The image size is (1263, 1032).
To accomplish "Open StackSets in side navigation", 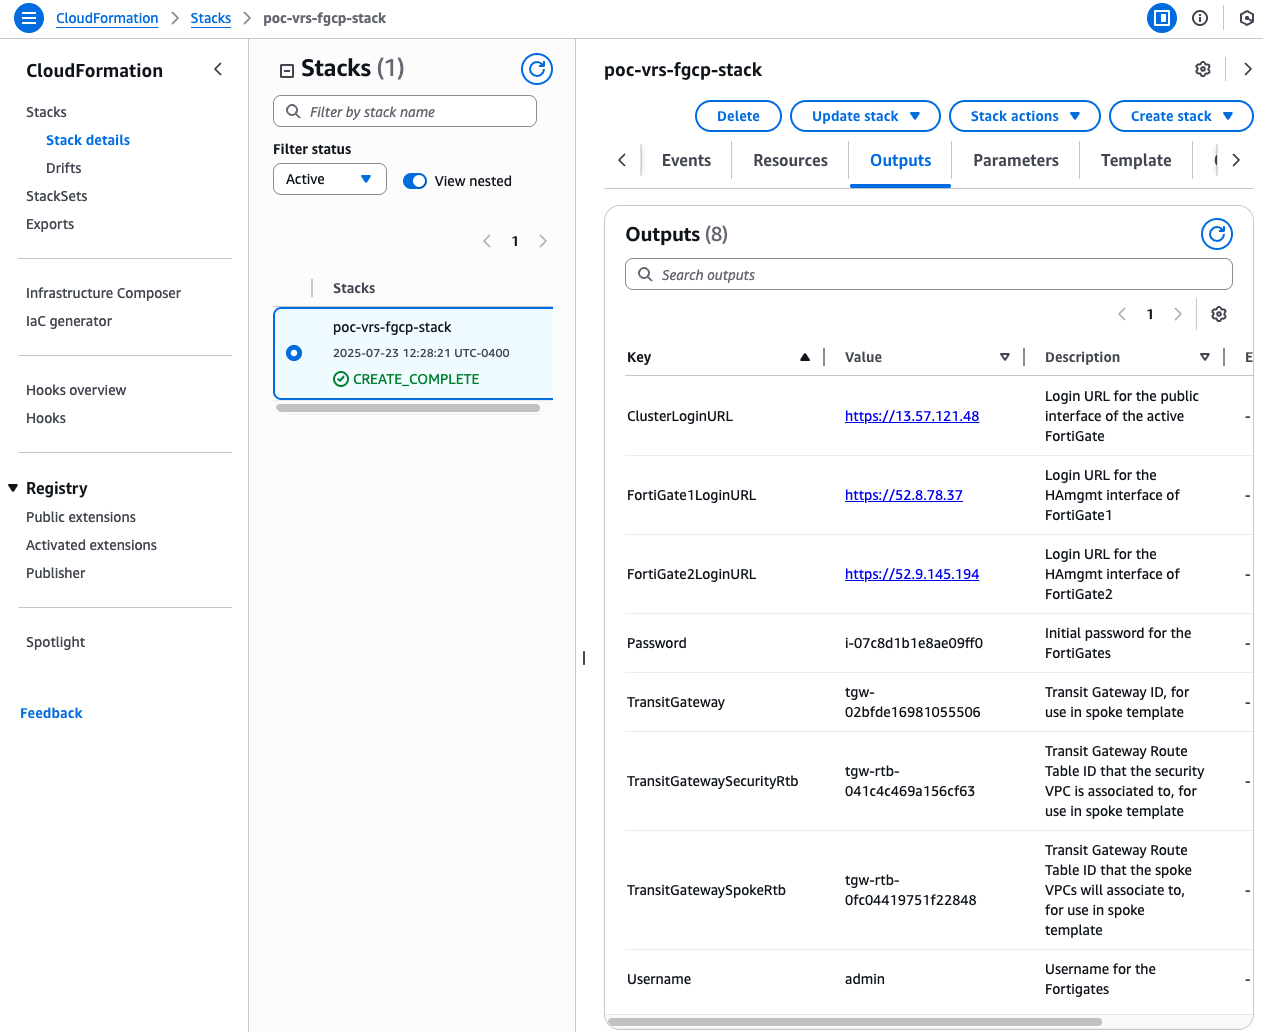I will [57, 196].
